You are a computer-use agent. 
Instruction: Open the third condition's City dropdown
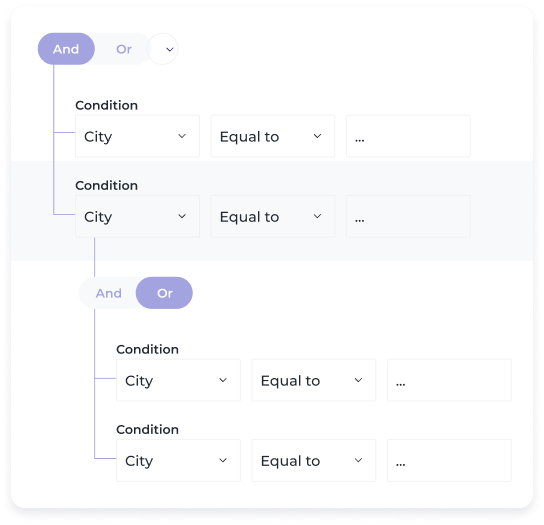tap(178, 380)
